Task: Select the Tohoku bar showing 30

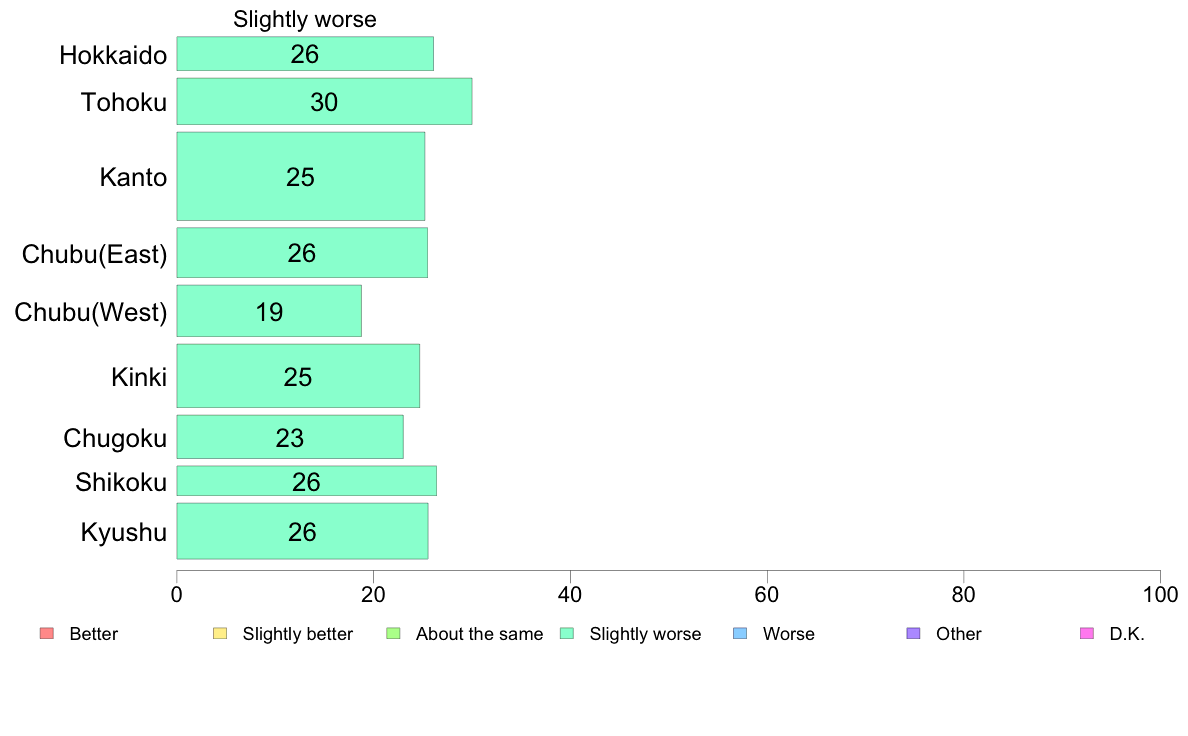Action: [x=324, y=102]
